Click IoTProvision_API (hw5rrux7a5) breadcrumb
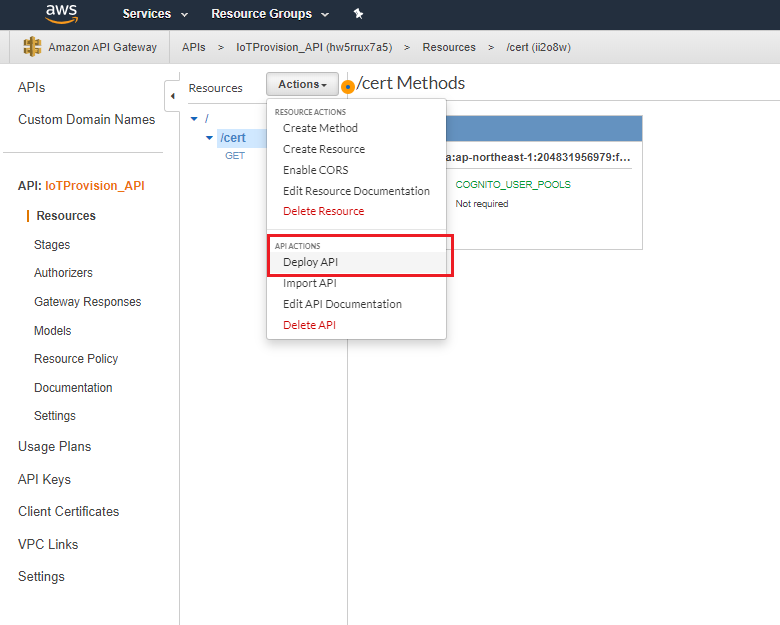Image resolution: width=780 pixels, height=625 pixels. point(314,47)
